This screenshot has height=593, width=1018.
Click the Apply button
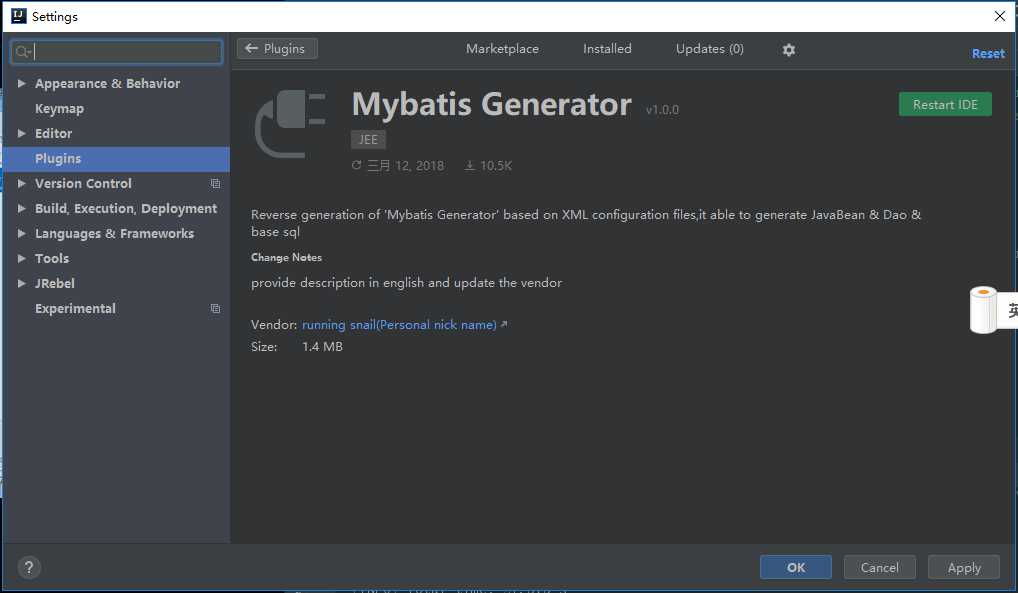964,568
